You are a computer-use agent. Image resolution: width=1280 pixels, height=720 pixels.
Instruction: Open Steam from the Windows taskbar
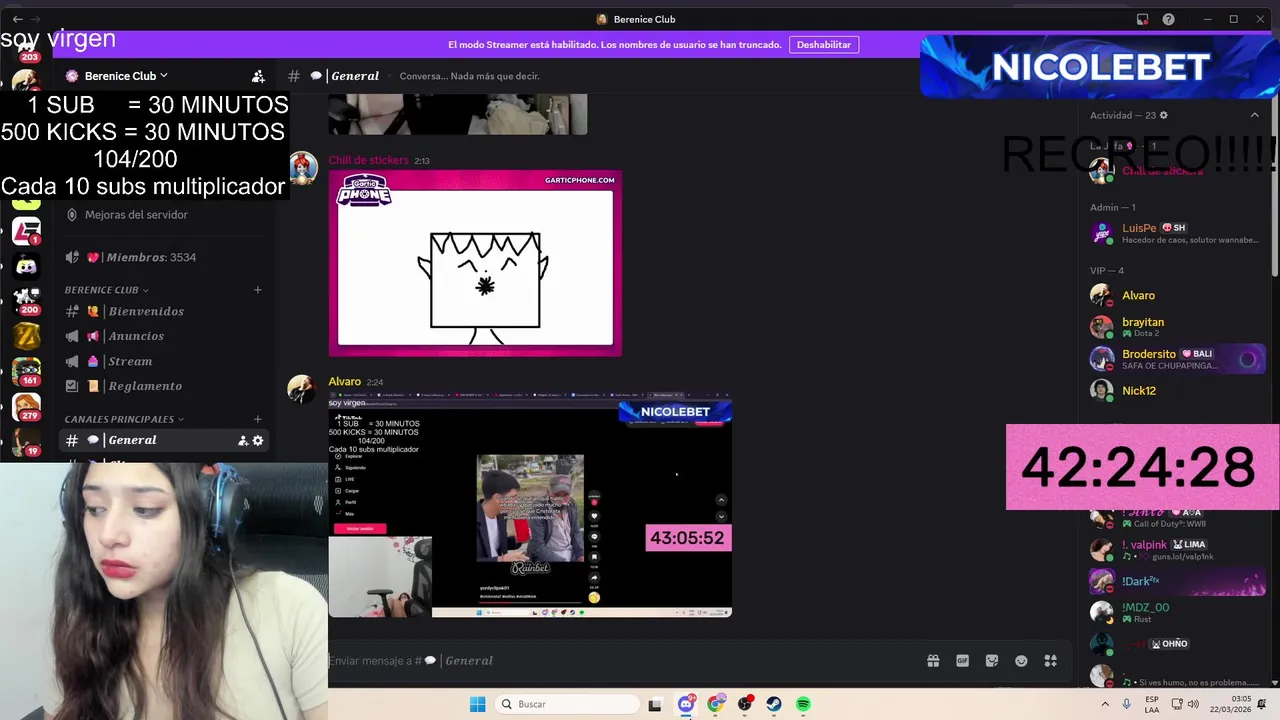coord(774,704)
